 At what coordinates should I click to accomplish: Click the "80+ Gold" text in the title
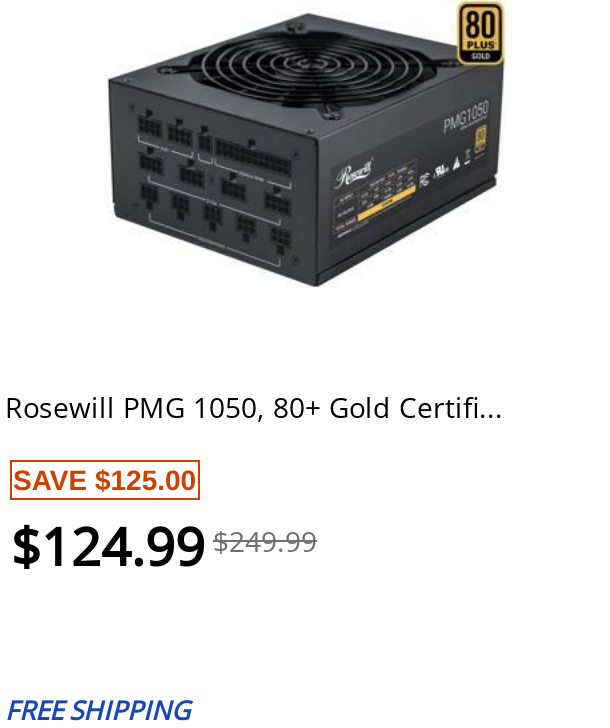[331, 409]
